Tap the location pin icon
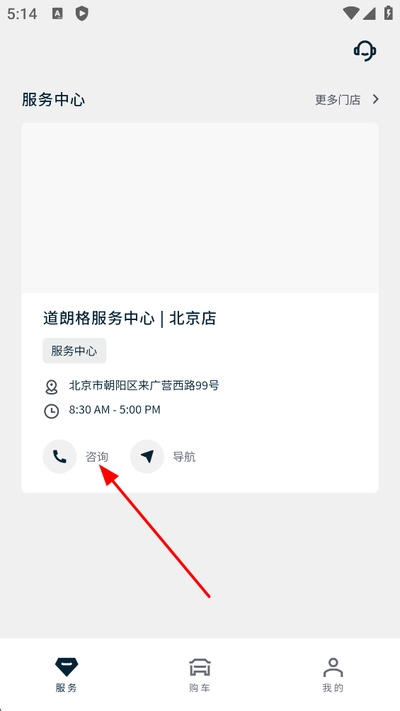Viewport: 400px width, 711px height. pos(51,387)
